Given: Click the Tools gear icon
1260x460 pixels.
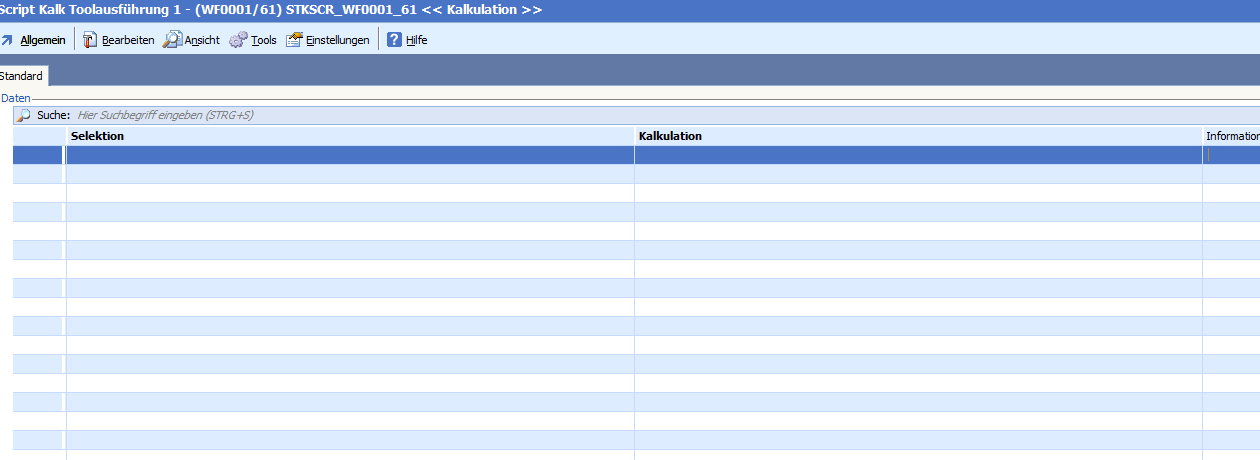Looking at the screenshot, I should pos(238,40).
